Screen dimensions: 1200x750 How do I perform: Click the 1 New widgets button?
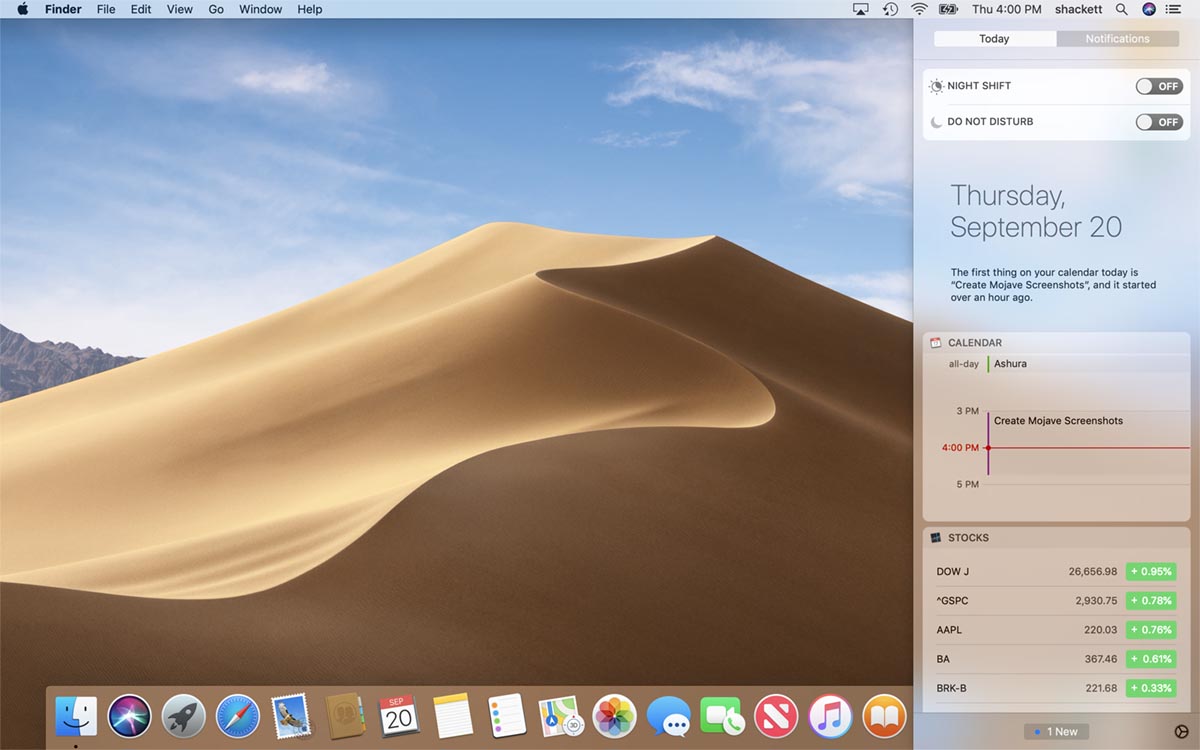1055,731
